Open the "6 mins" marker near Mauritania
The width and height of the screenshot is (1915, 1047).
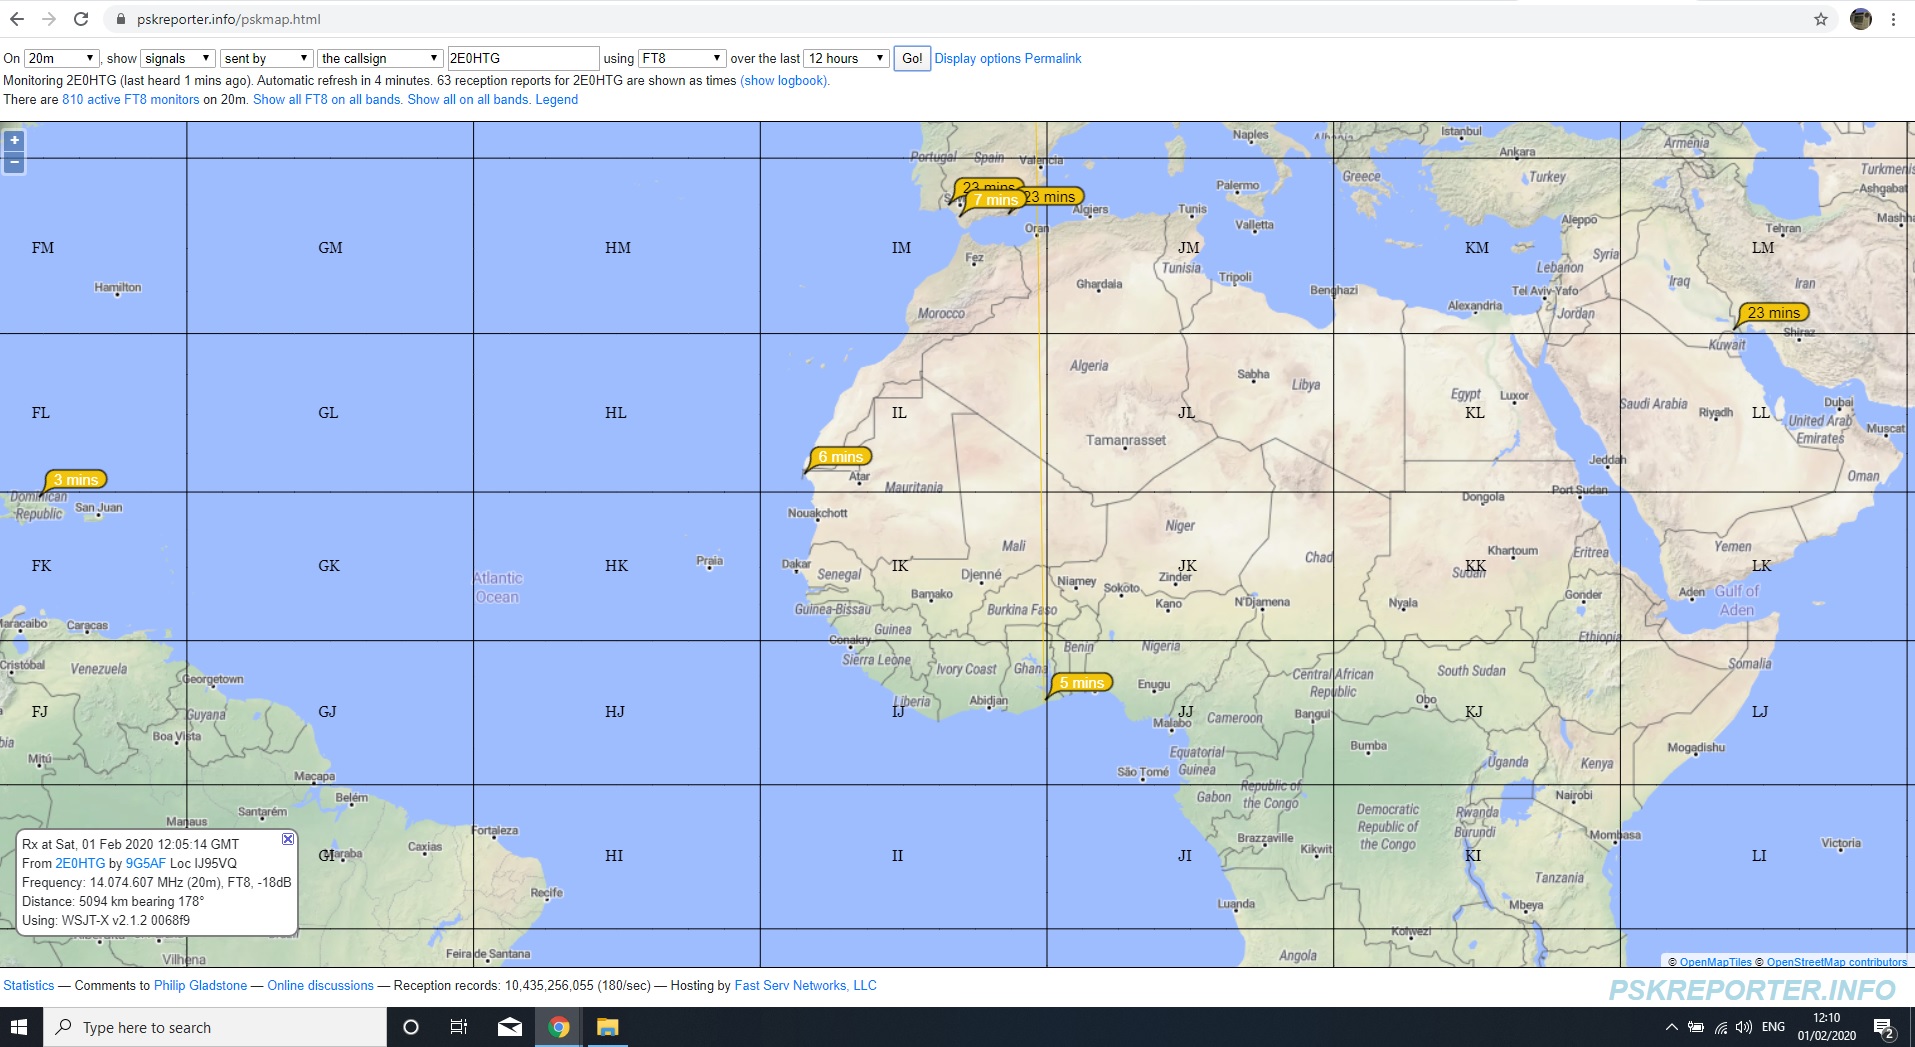pos(840,456)
